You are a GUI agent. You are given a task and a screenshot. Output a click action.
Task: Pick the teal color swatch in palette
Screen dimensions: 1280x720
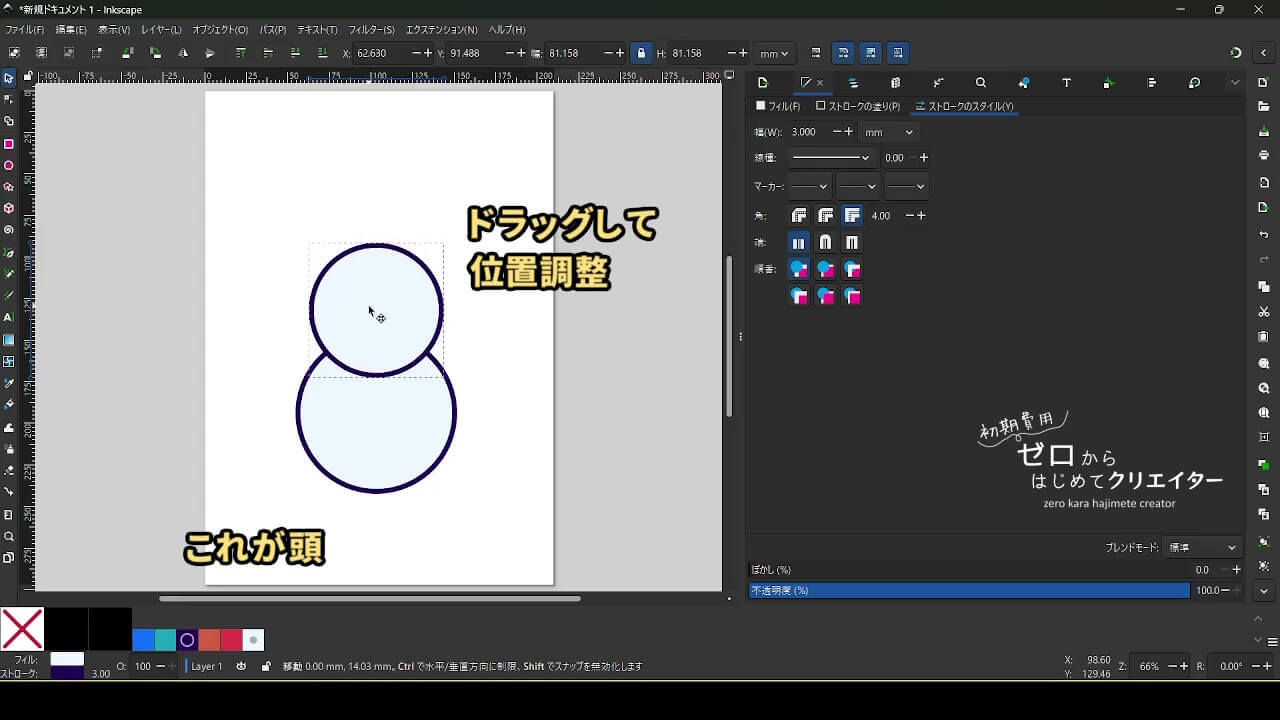pyautogui.click(x=165, y=640)
